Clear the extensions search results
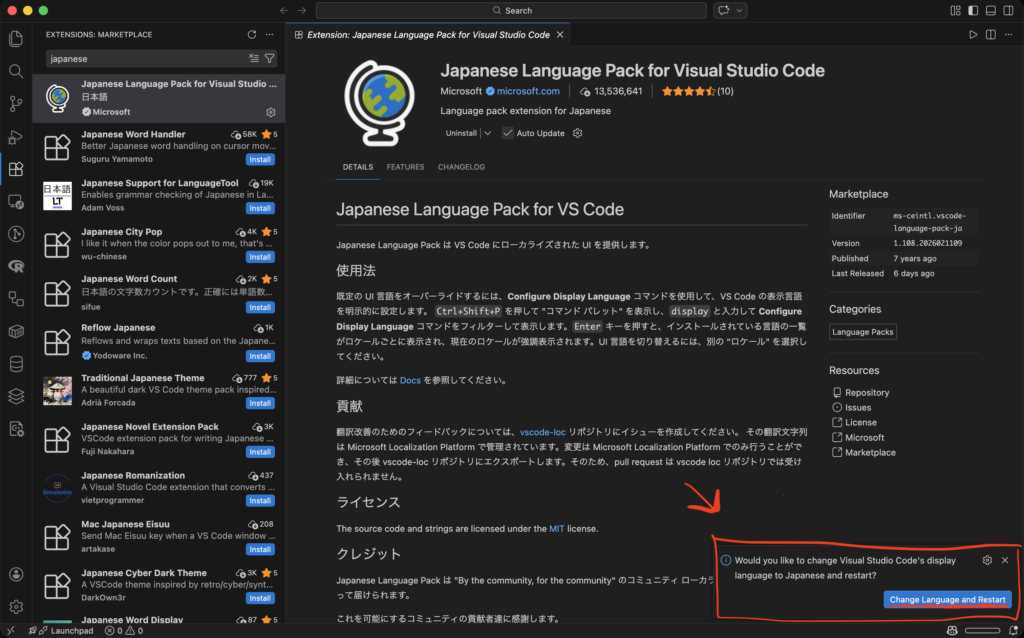Image resolution: width=1024 pixels, height=638 pixels. (x=254, y=58)
